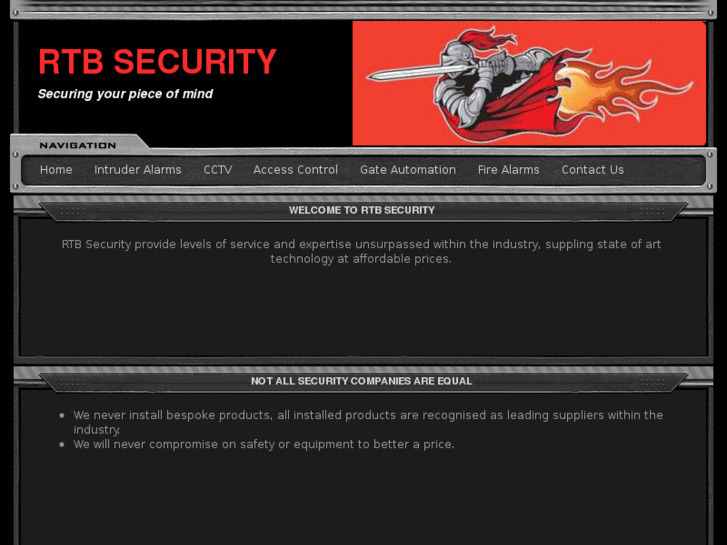The height and width of the screenshot is (545, 727).
Task: Click the dotted grip left of Welcome header
Action: (72, 212)
